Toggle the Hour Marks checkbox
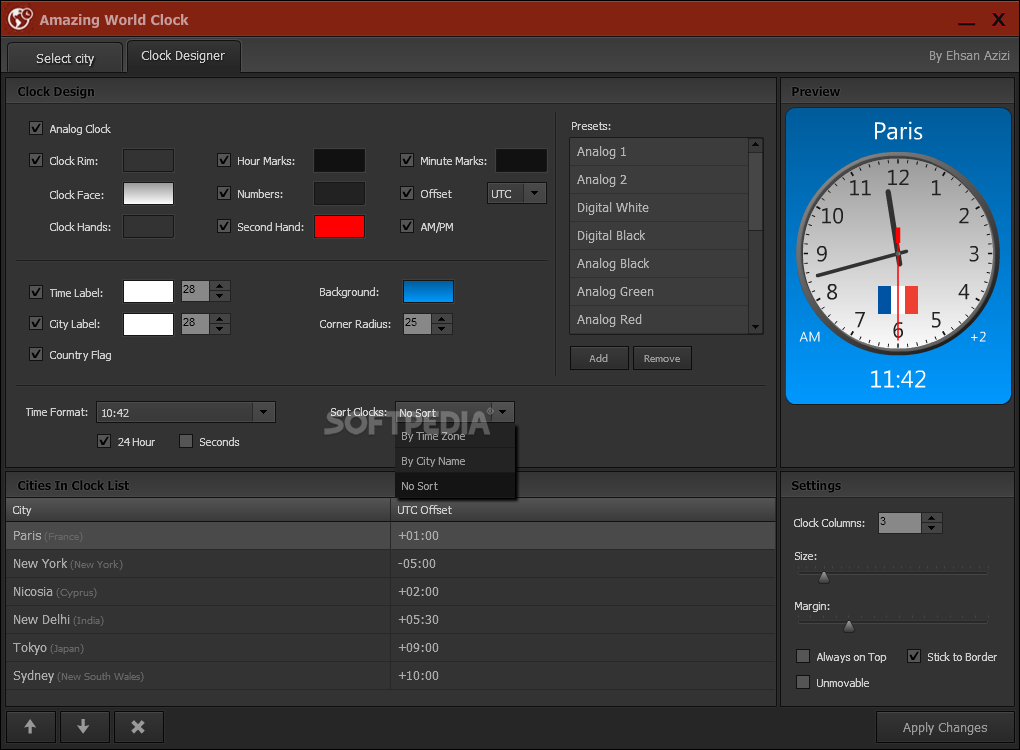This screenshot has height=750, width=1020. pos(224,160)
